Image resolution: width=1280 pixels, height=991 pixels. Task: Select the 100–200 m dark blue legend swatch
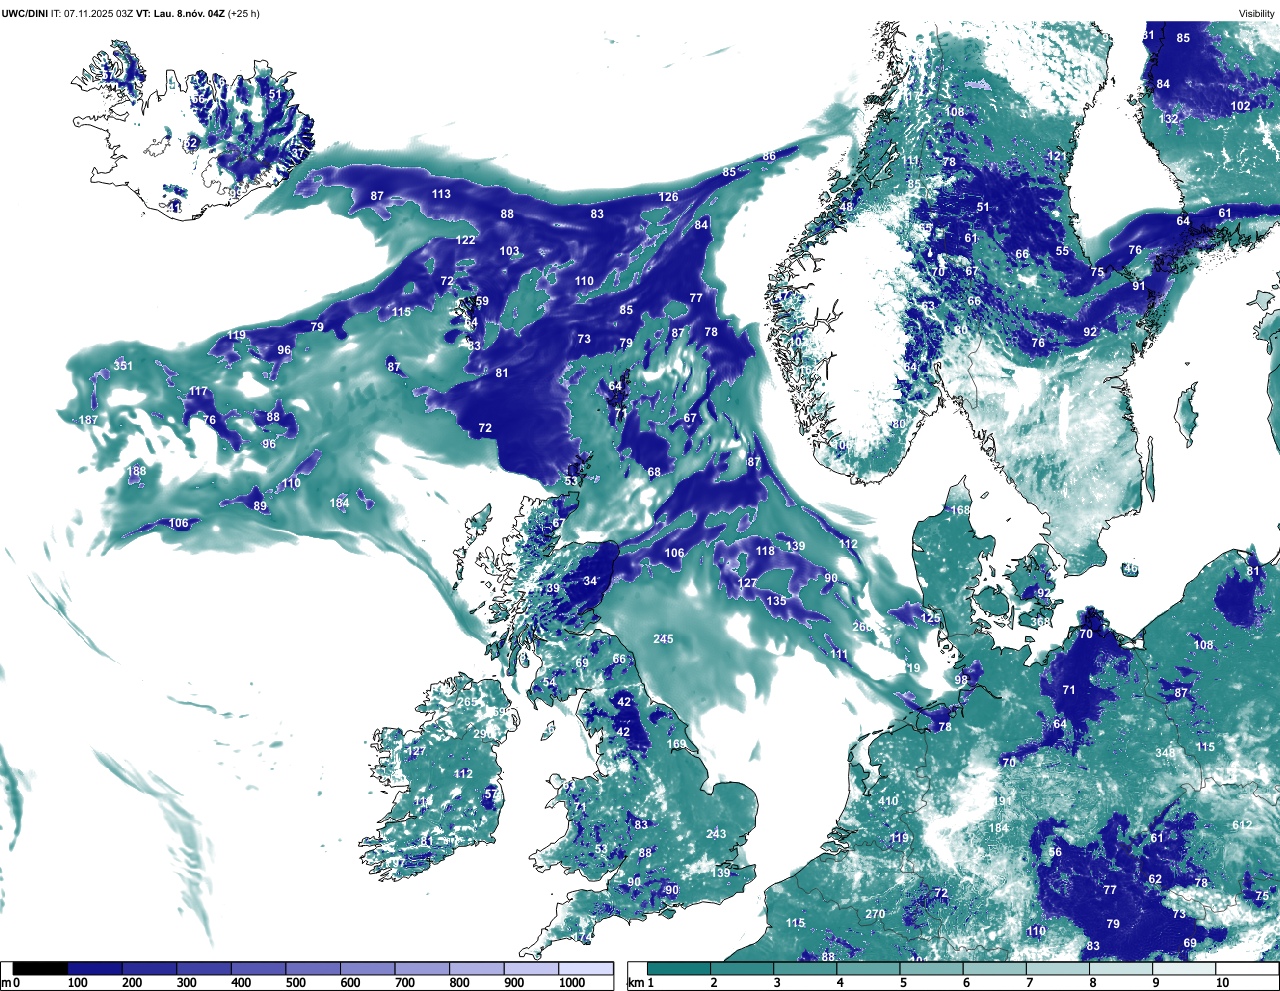(x=95, y=969)
